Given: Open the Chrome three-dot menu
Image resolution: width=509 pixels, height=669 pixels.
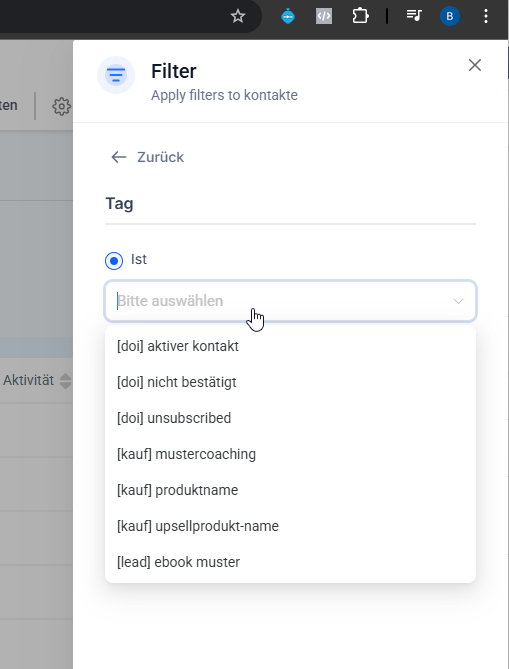Looking at the screenshot, I should coord(486,16).
